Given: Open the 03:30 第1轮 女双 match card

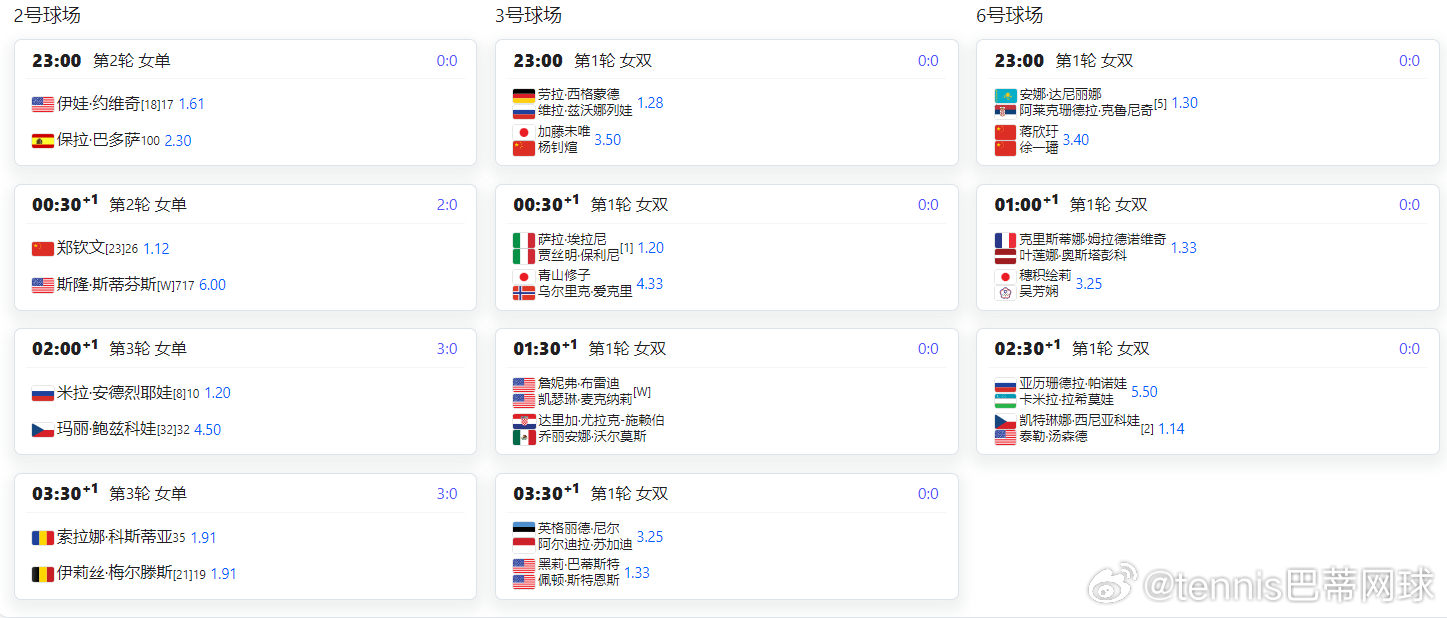Looking at the screenshot, I should coord(727,536).
